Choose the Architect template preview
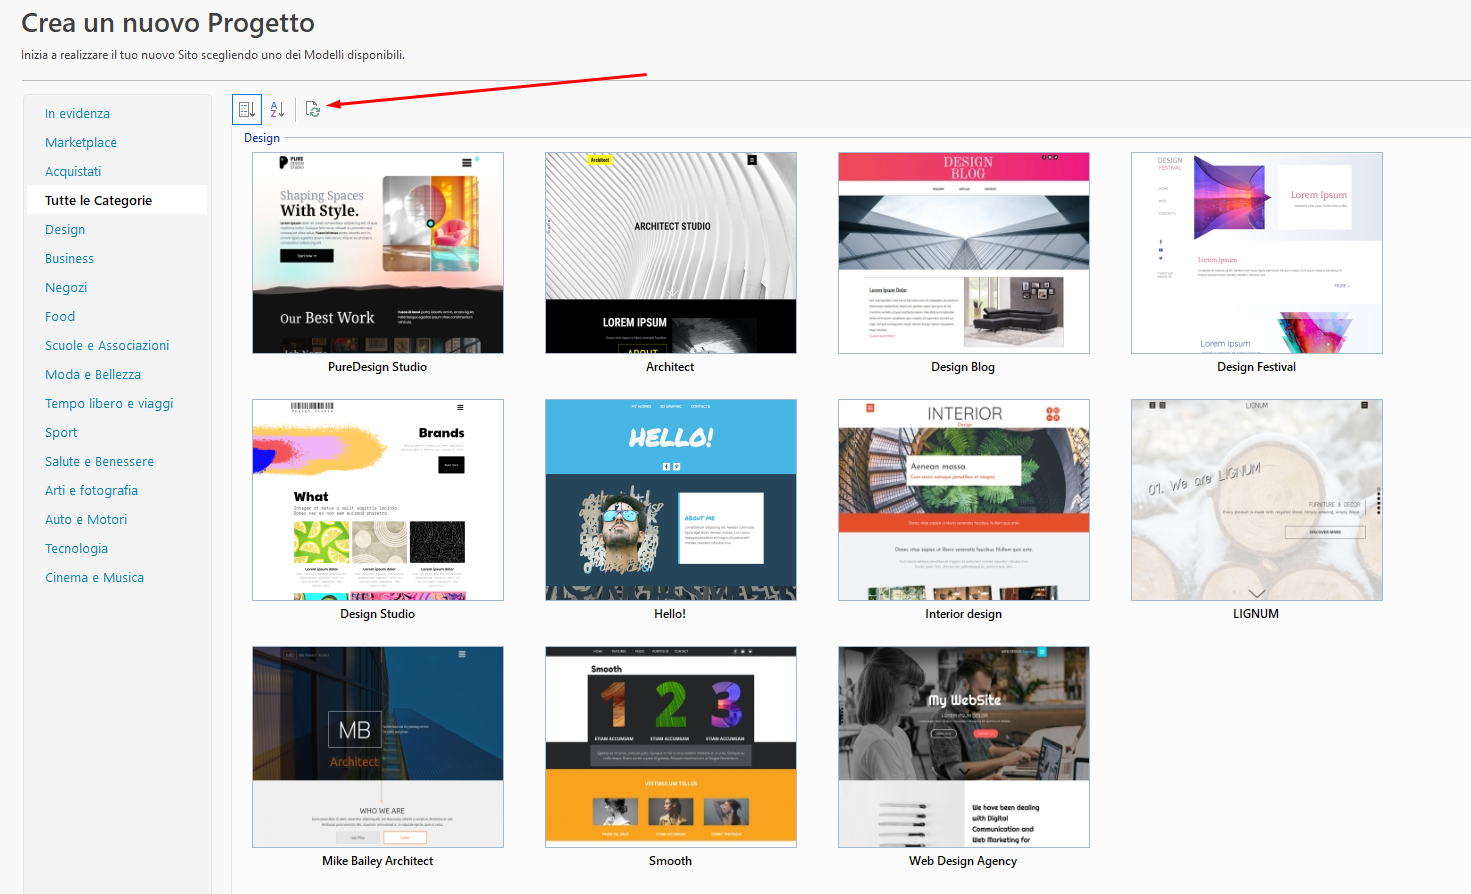The width and height of the screenshot is (1471, 894). coord(670,253)
